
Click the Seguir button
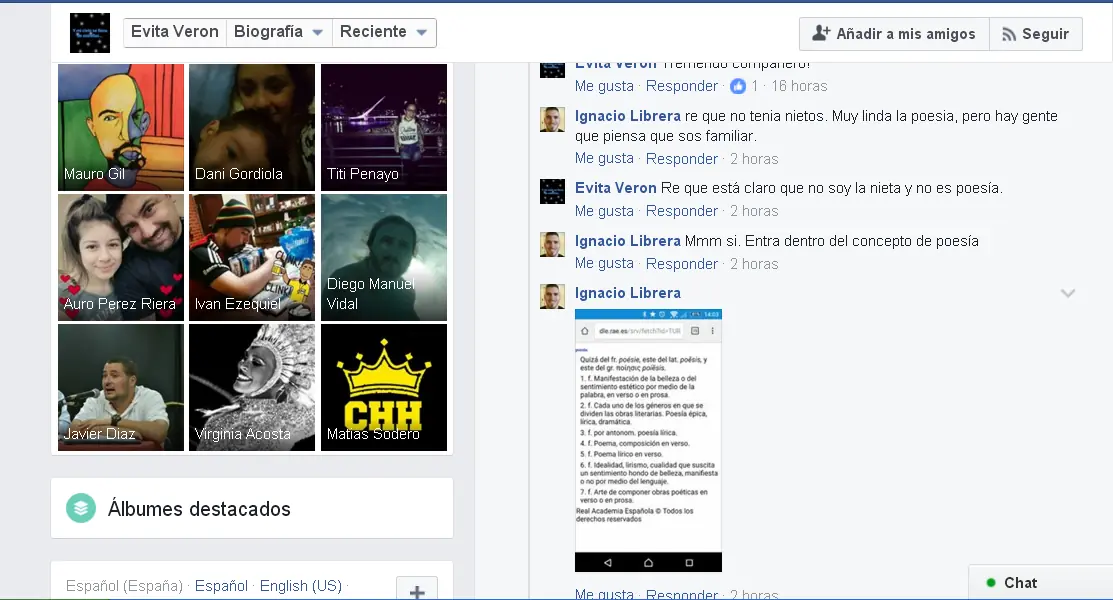(x=1036, y=33)
